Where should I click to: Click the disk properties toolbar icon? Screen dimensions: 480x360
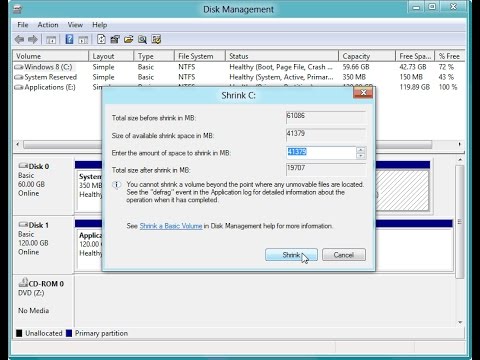[x=115, y=39]
